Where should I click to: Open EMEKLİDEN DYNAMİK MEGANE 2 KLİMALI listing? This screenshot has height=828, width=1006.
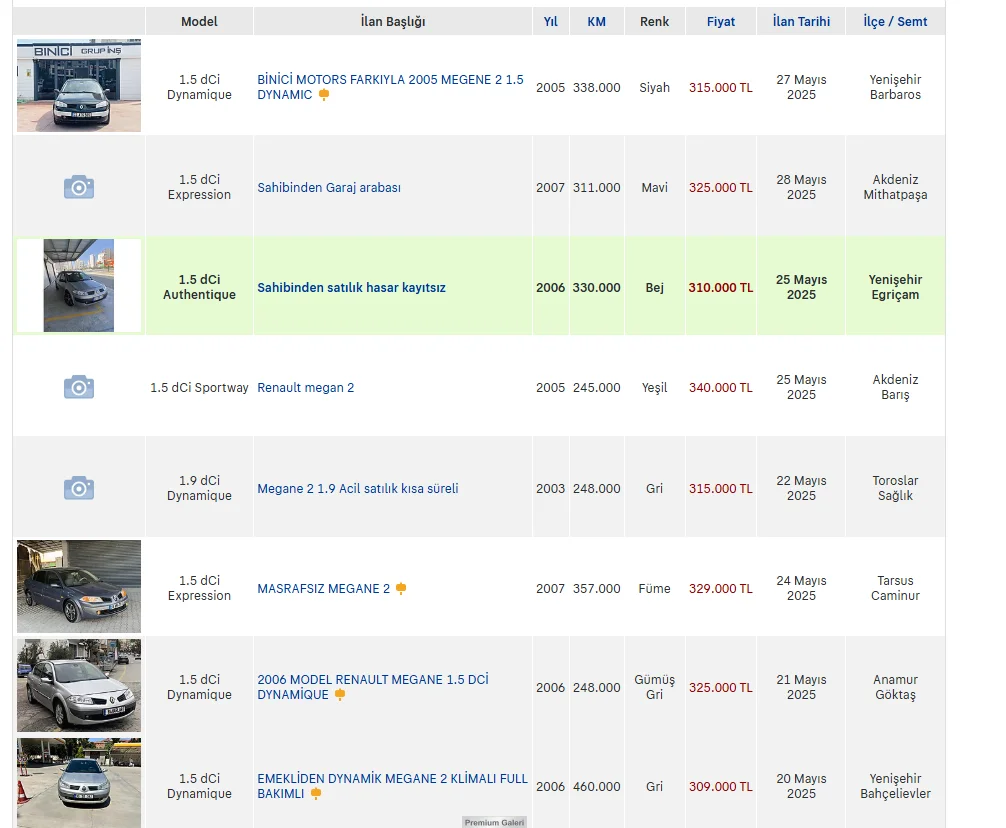[392, 786]
